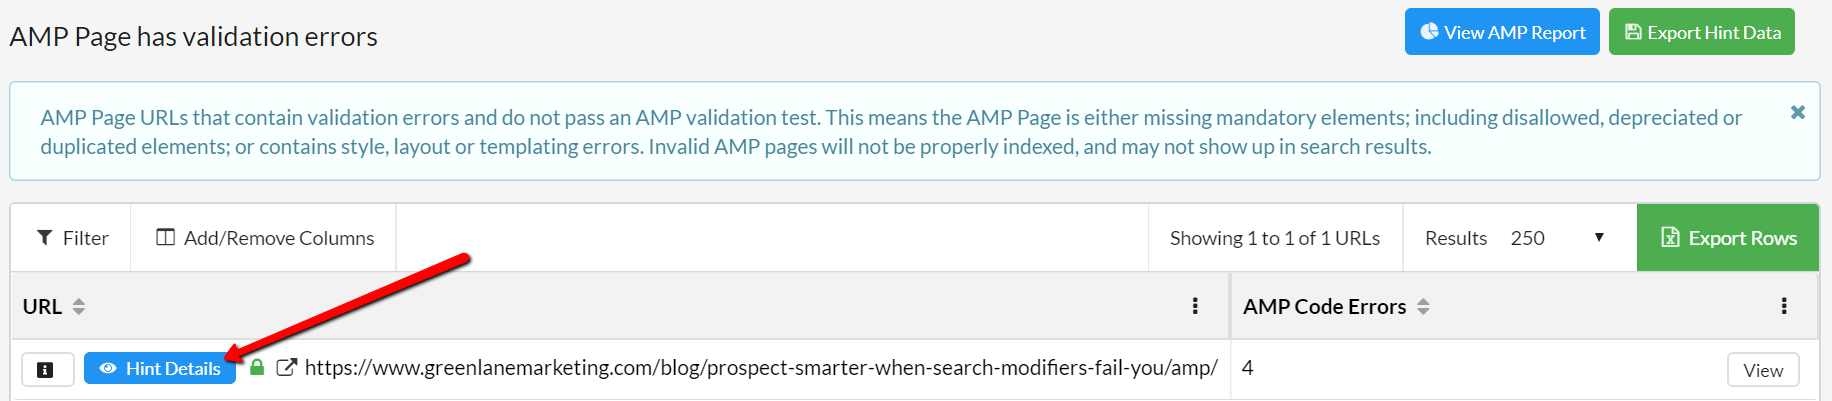Click the pie chart icon on View AMP Report
This screenshot has height=401, width=1832.
1430,32
